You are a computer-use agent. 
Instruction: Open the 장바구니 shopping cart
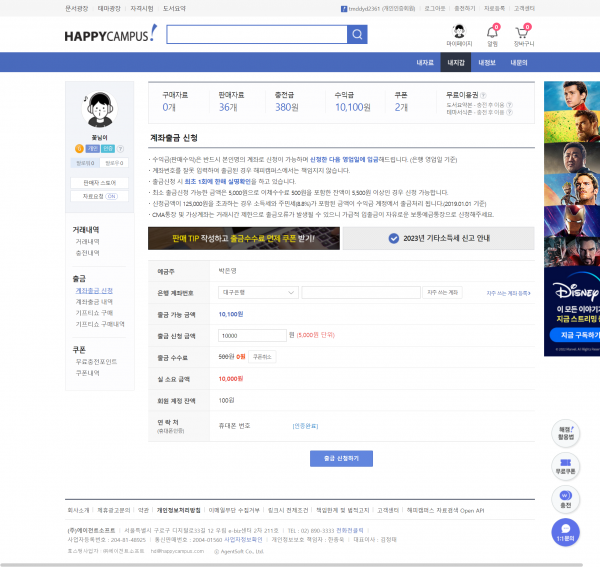(x=523, y=33)
